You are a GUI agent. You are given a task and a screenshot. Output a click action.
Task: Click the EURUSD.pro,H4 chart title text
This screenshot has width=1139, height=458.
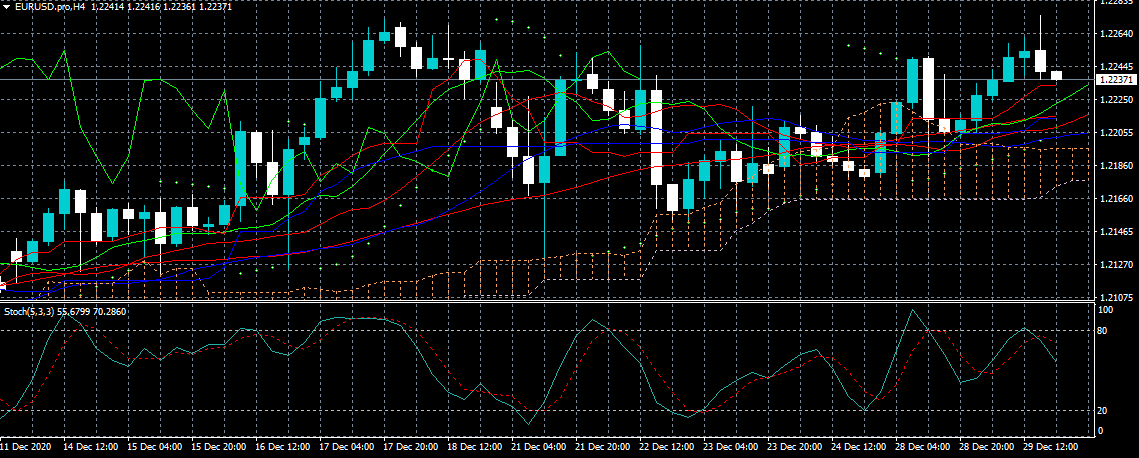(x=50, y=7)
